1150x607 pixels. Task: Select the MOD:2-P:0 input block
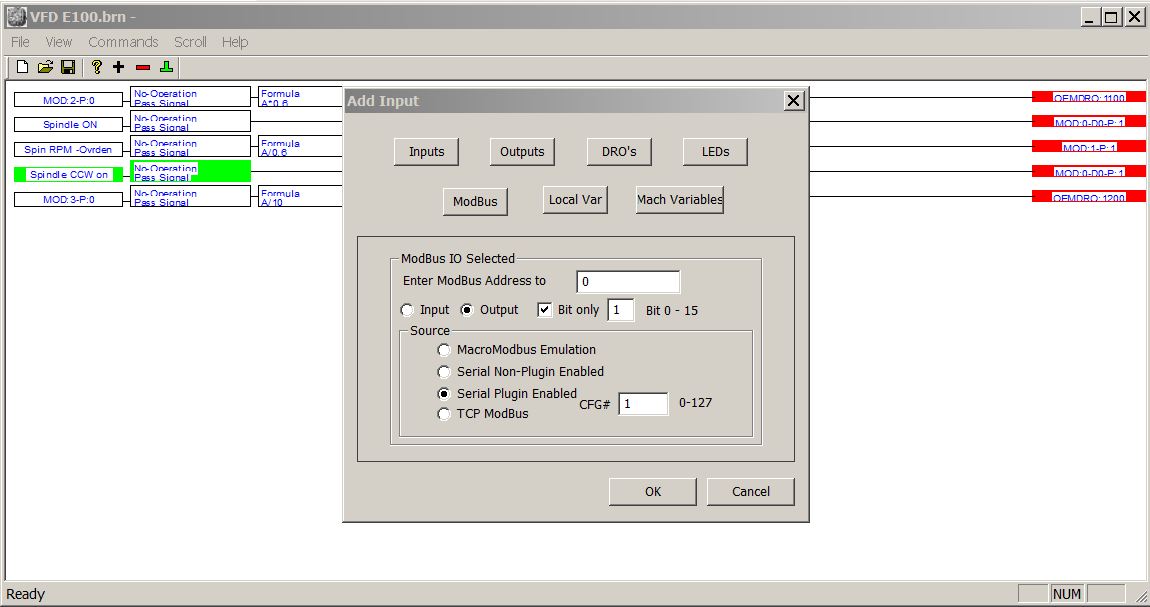point(68,100)
